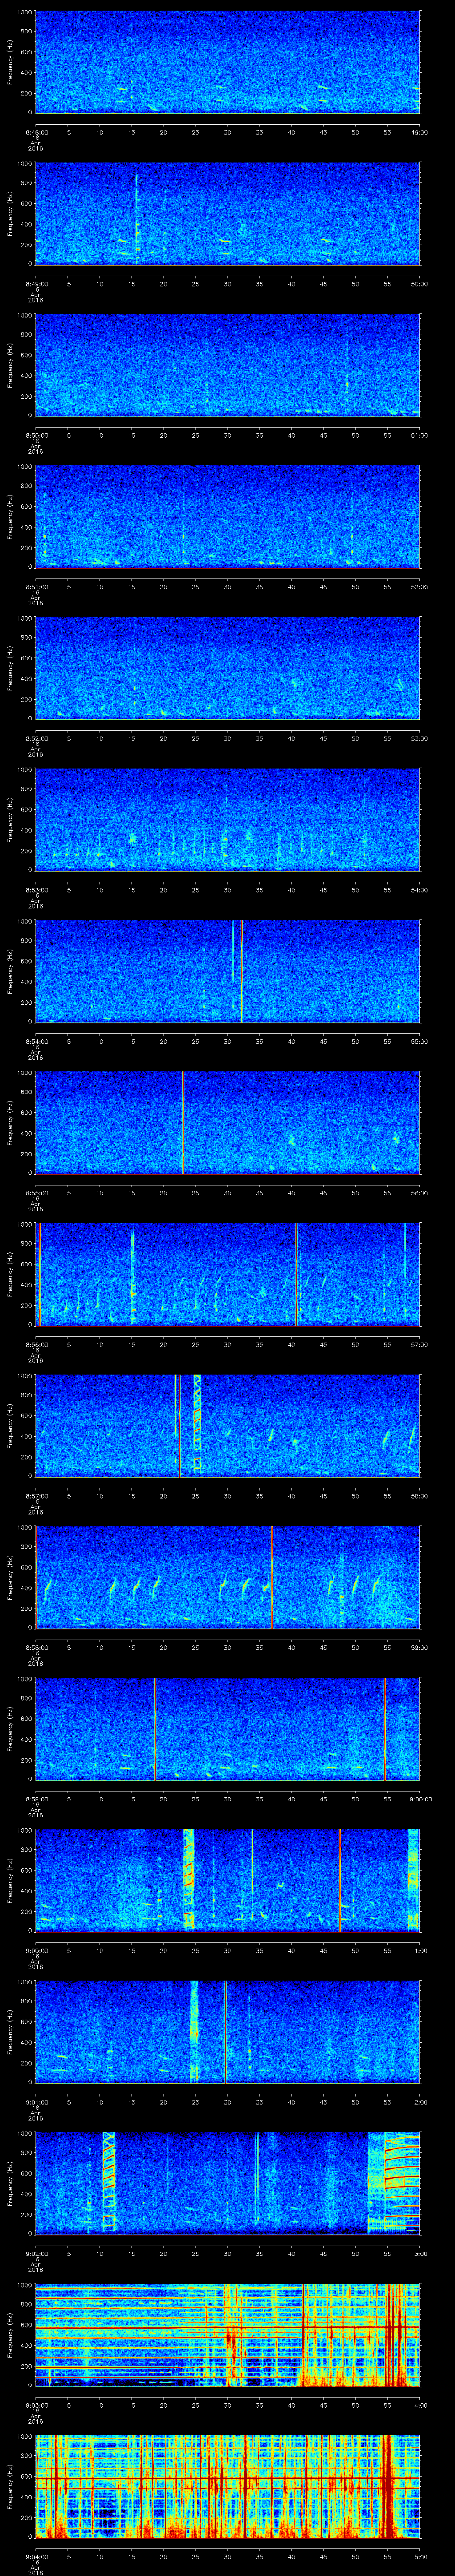The width and height of the screenshot is (455, 2576).
Task: Select the 8:51:00 start time label
Action: [x=36, y=587]
